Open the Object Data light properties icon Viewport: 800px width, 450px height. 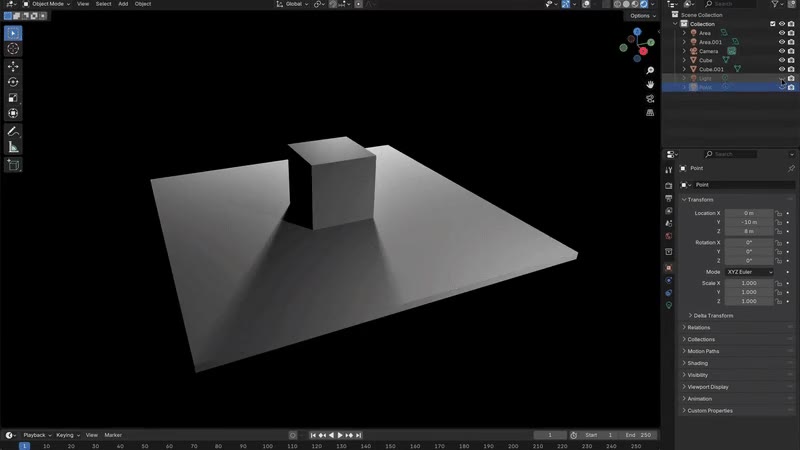pos(668,305)
